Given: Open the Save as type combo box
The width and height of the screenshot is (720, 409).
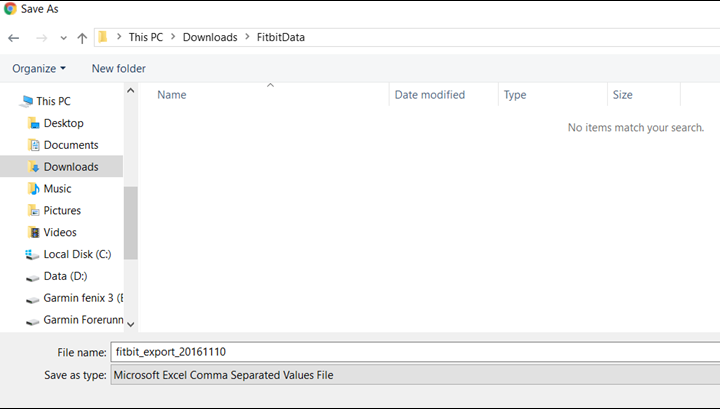Looking at the screenshot, I should pyautogui.click(x=414, y=375).
